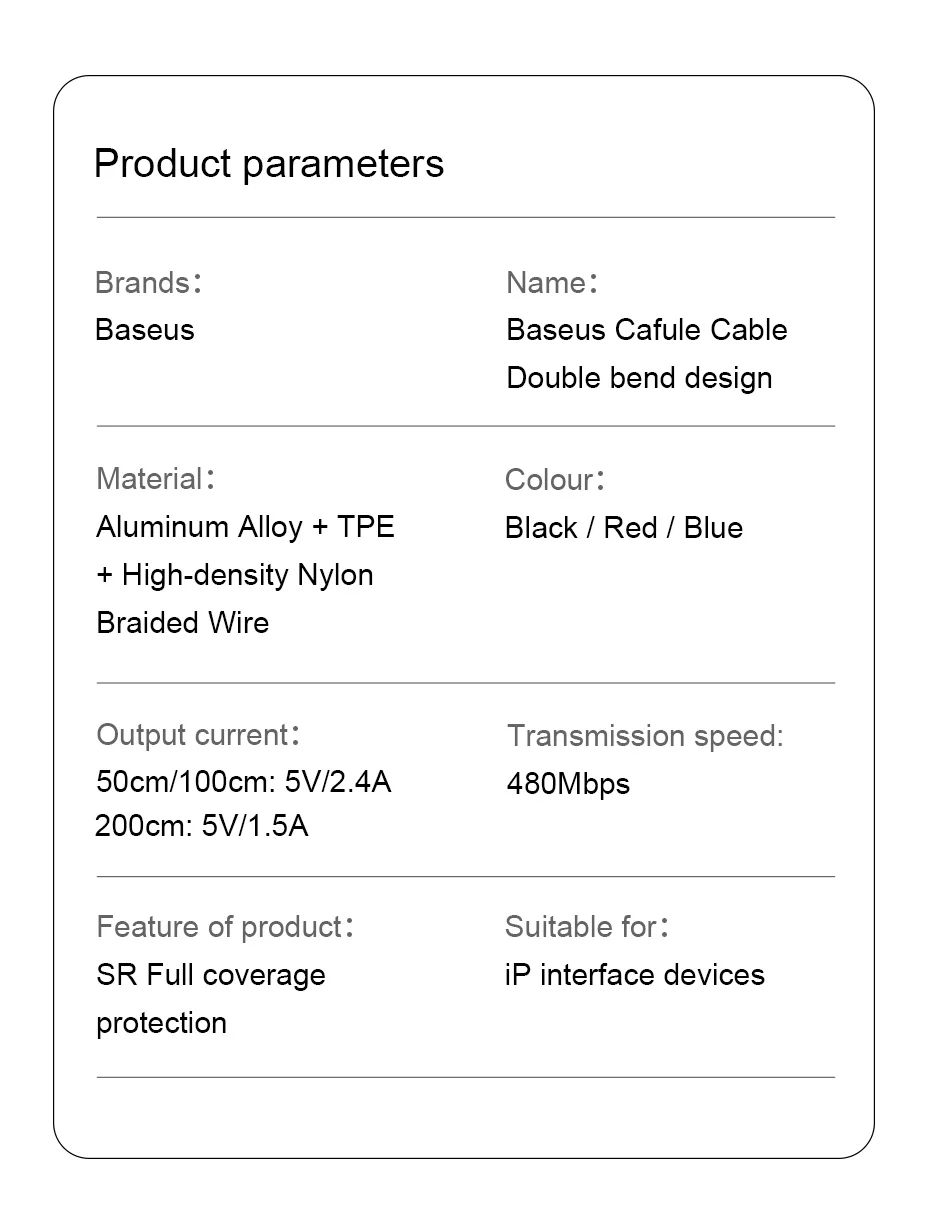Click Black / Red / Blue value

tap(624, 528)
